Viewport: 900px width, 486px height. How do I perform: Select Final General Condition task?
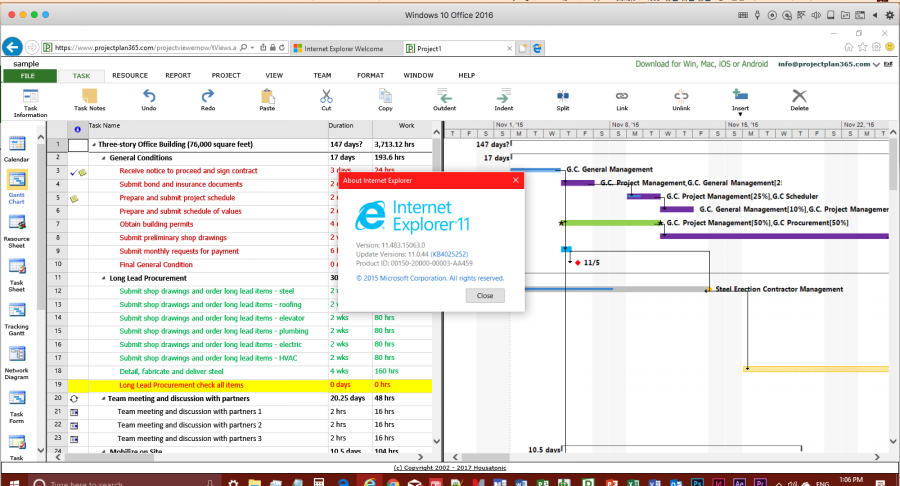156,265
